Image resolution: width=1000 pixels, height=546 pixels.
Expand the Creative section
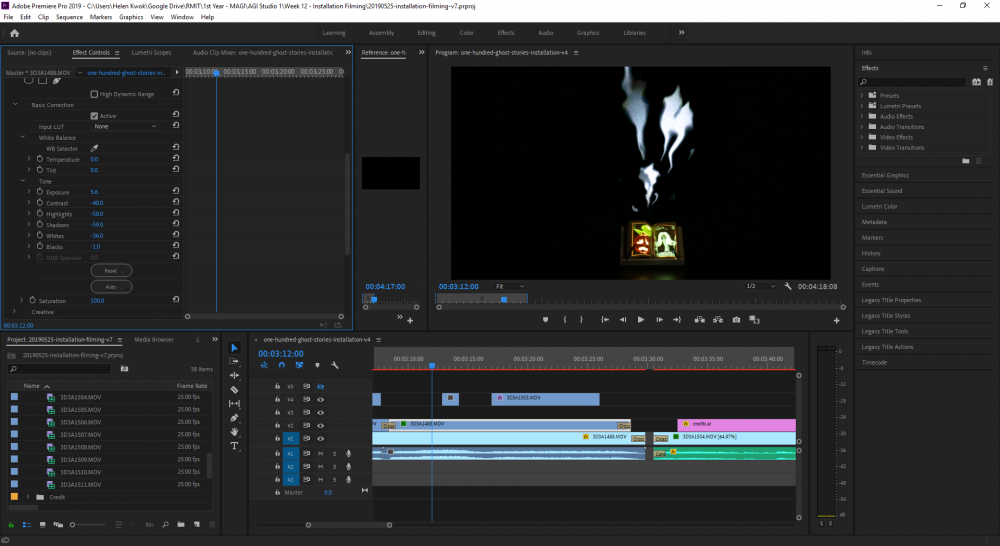pos(14,311)
